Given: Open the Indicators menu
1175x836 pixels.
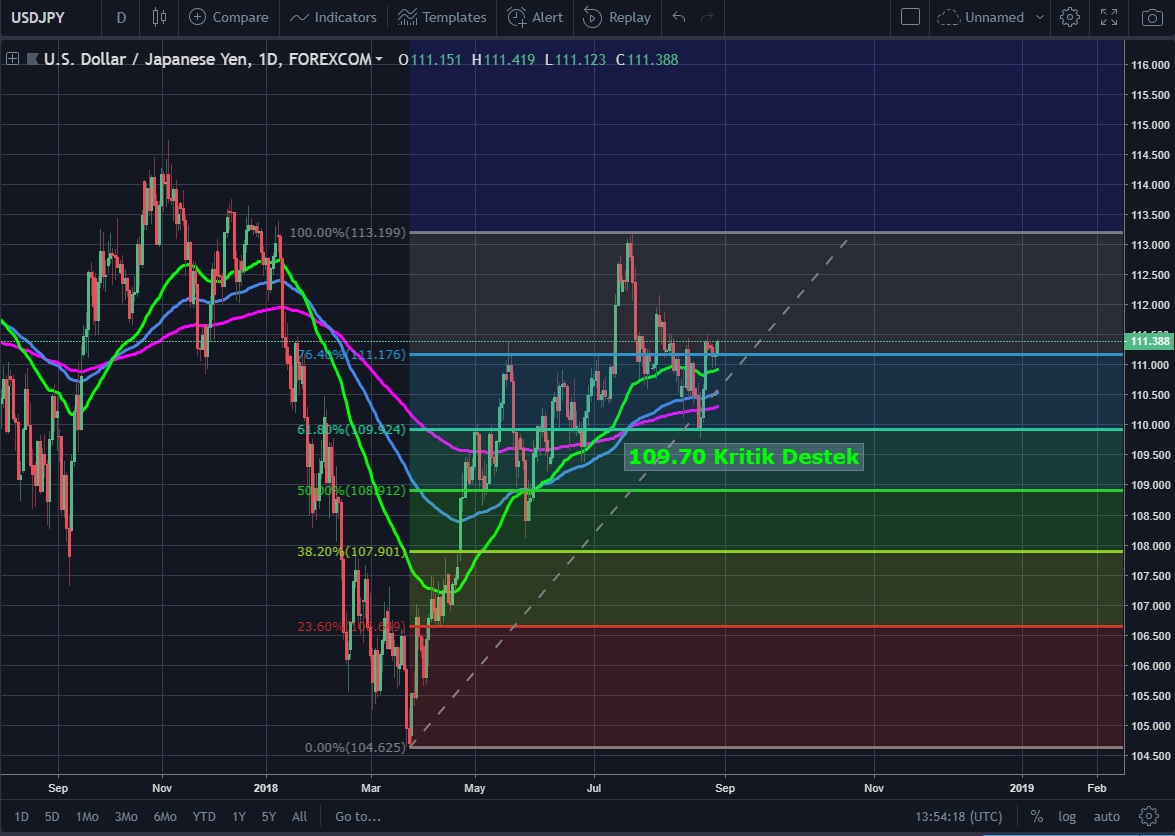Looking at the screenshot, I should (334, 17).
